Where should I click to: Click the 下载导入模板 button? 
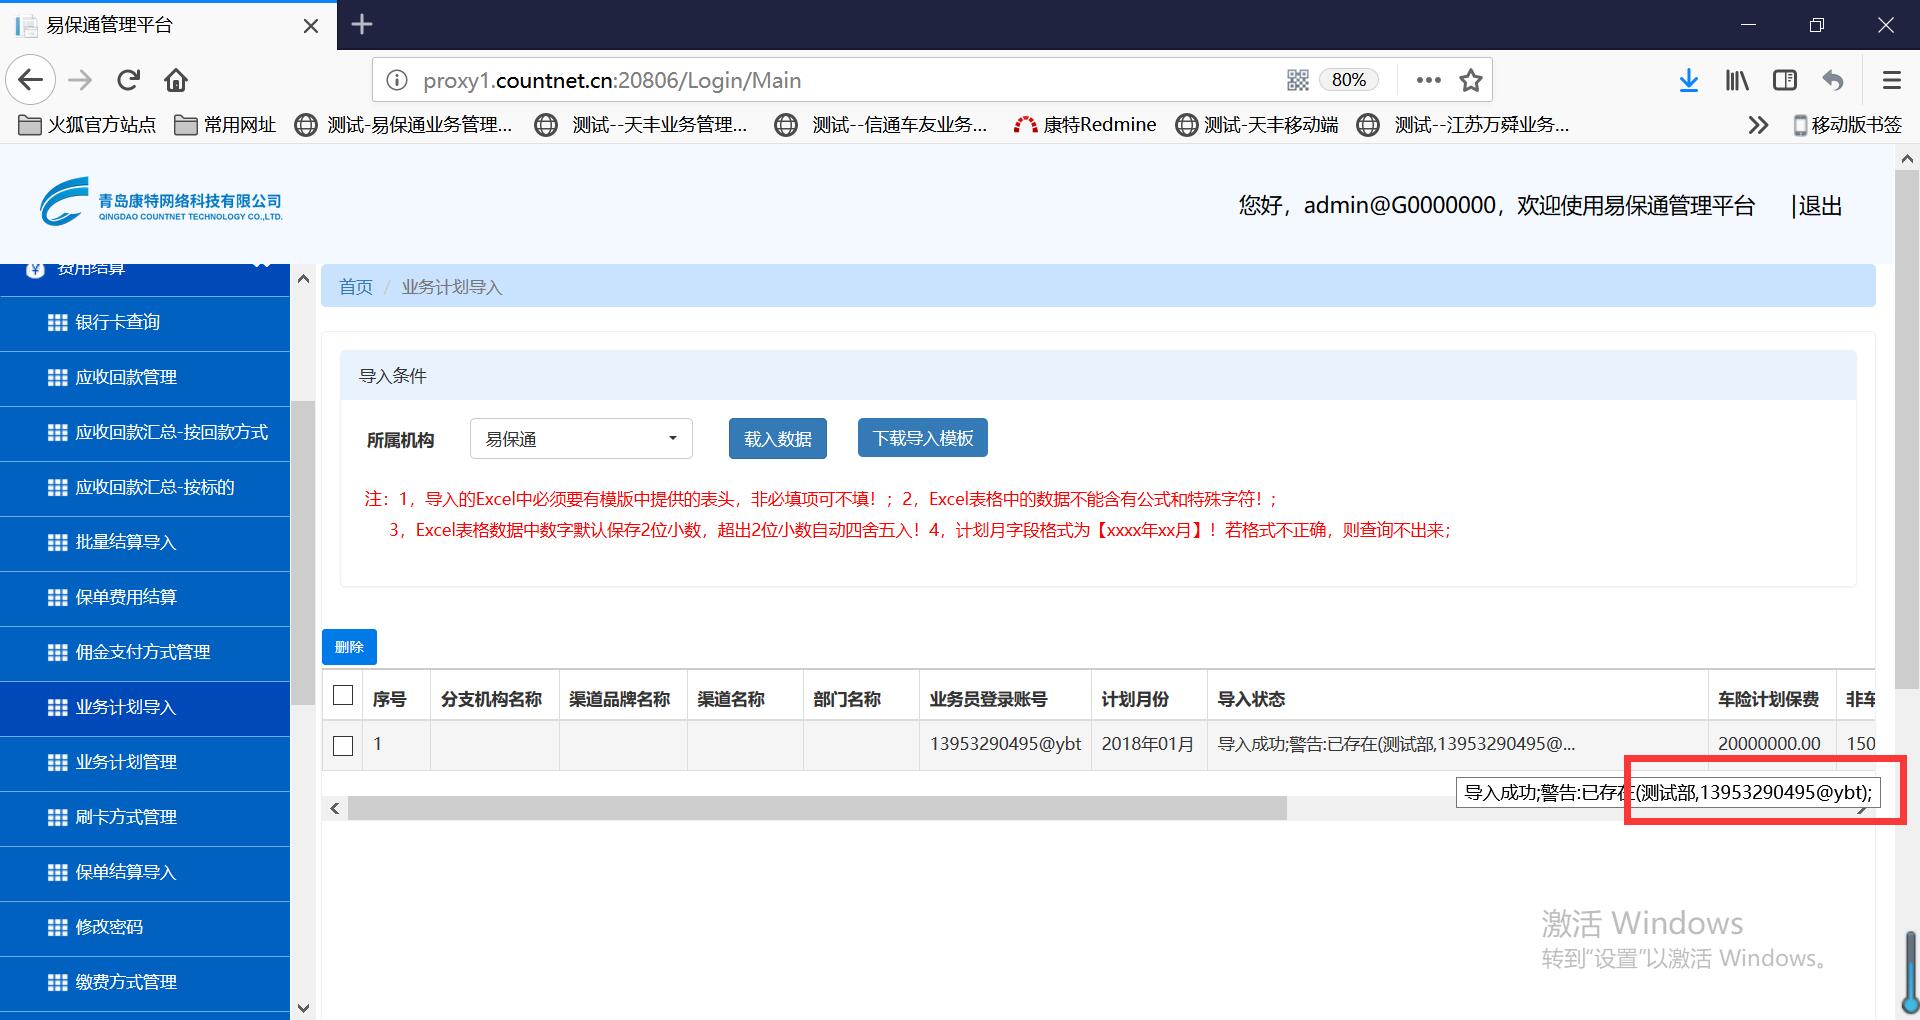(922, 438)
